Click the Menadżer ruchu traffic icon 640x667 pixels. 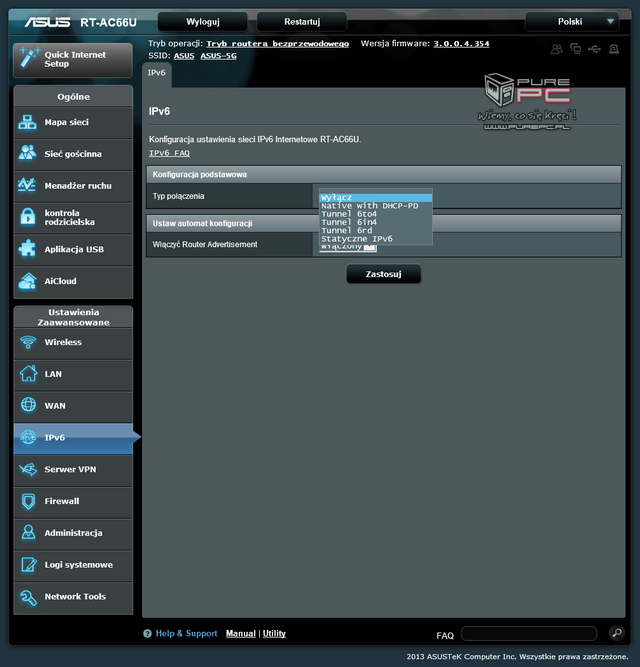[x=27, y=185]
